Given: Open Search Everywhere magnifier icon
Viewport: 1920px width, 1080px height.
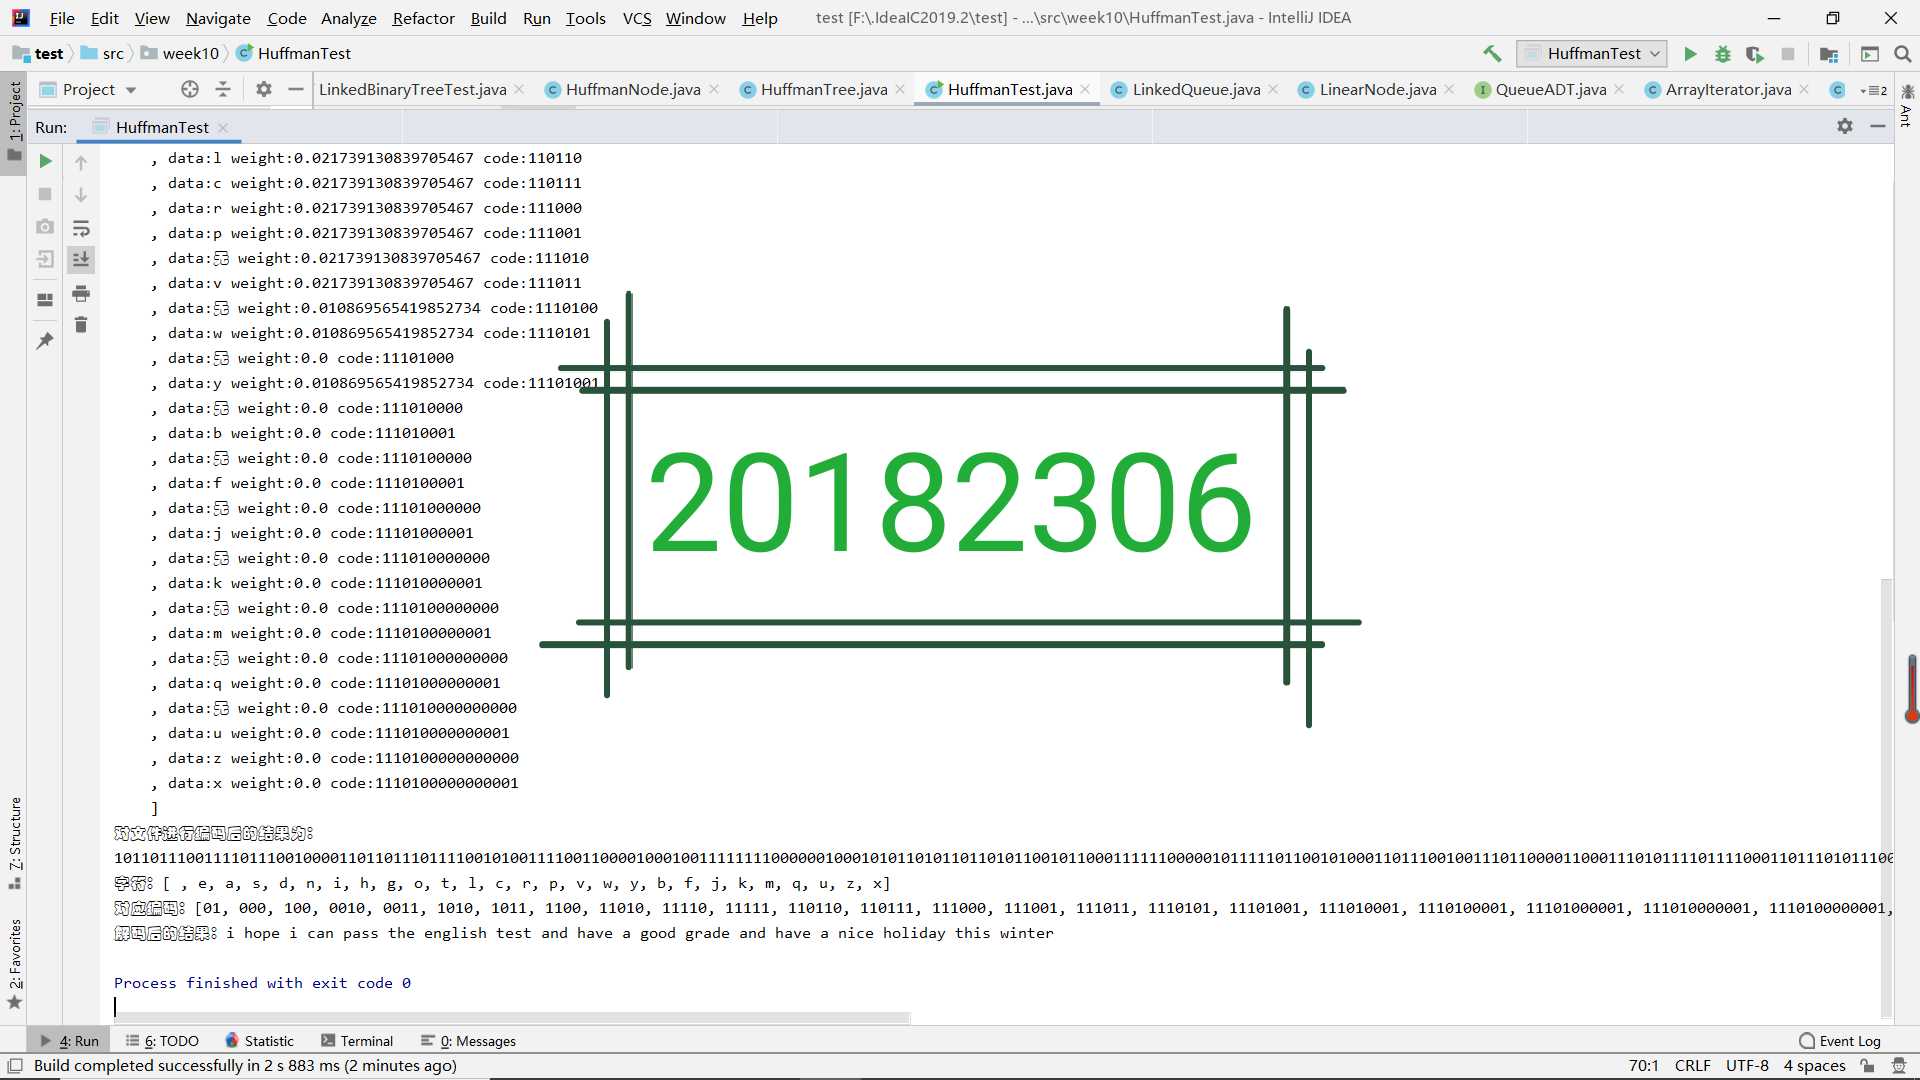Looking at the screenshot, I should pos(1902,54).
